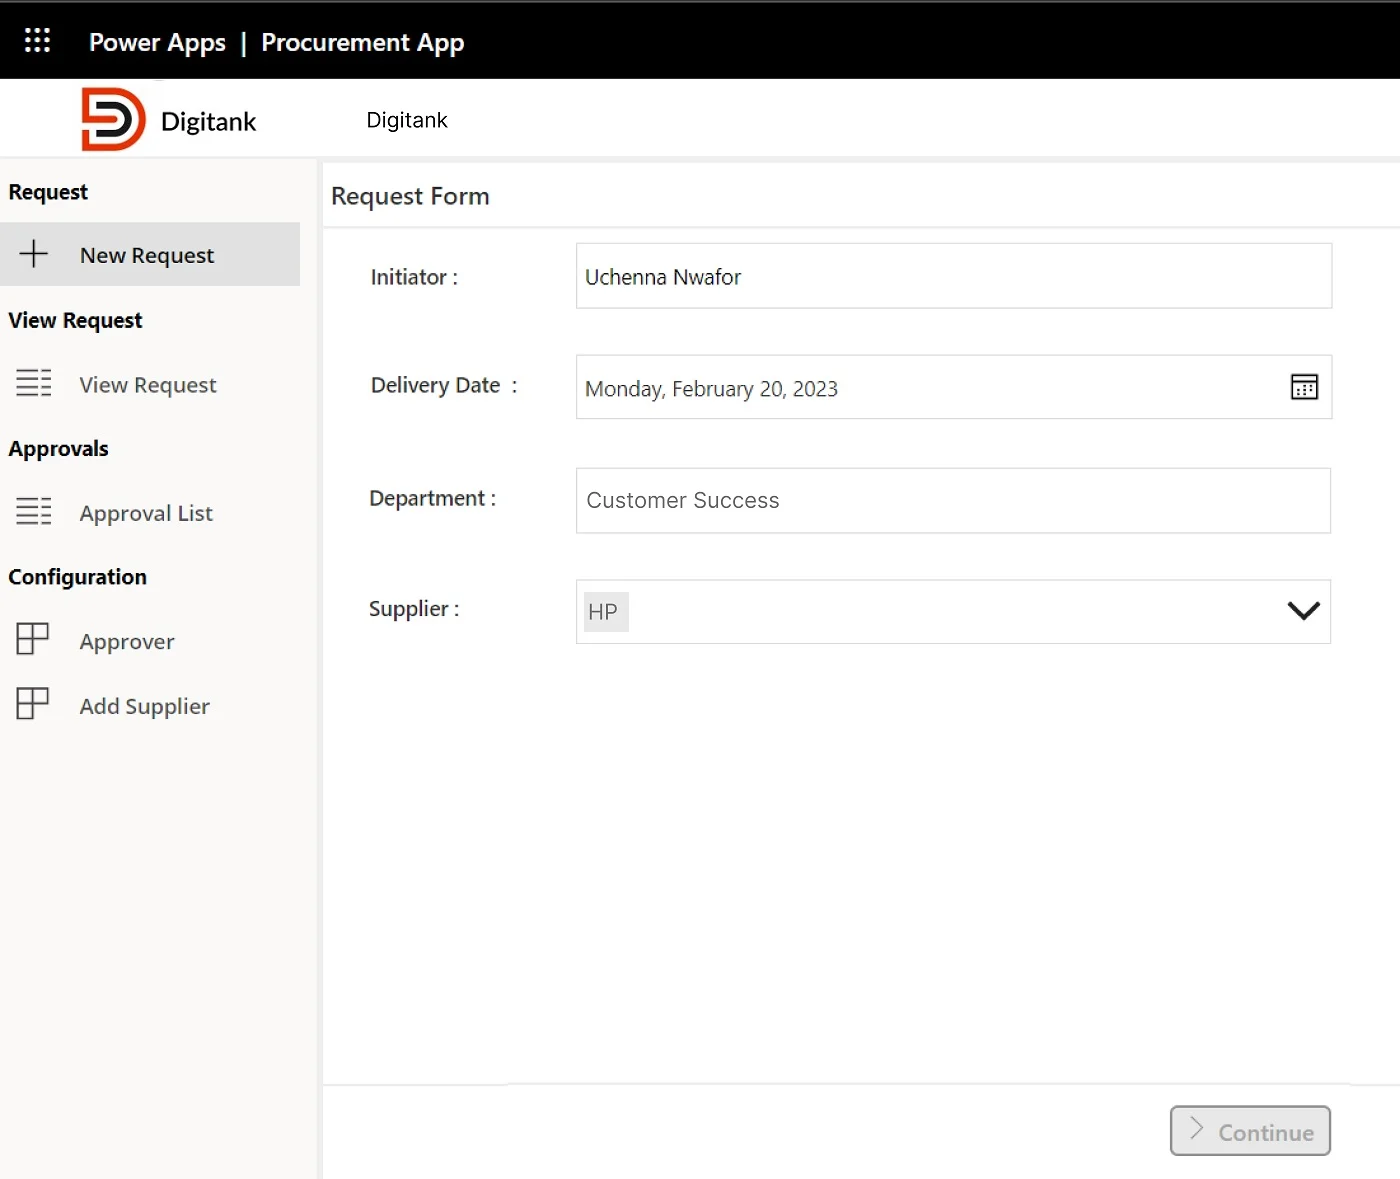The height and width of the screenshot is (1179, 1400).
Task: Open the app launcher waffle icon
Action: (x=37, y=40)
